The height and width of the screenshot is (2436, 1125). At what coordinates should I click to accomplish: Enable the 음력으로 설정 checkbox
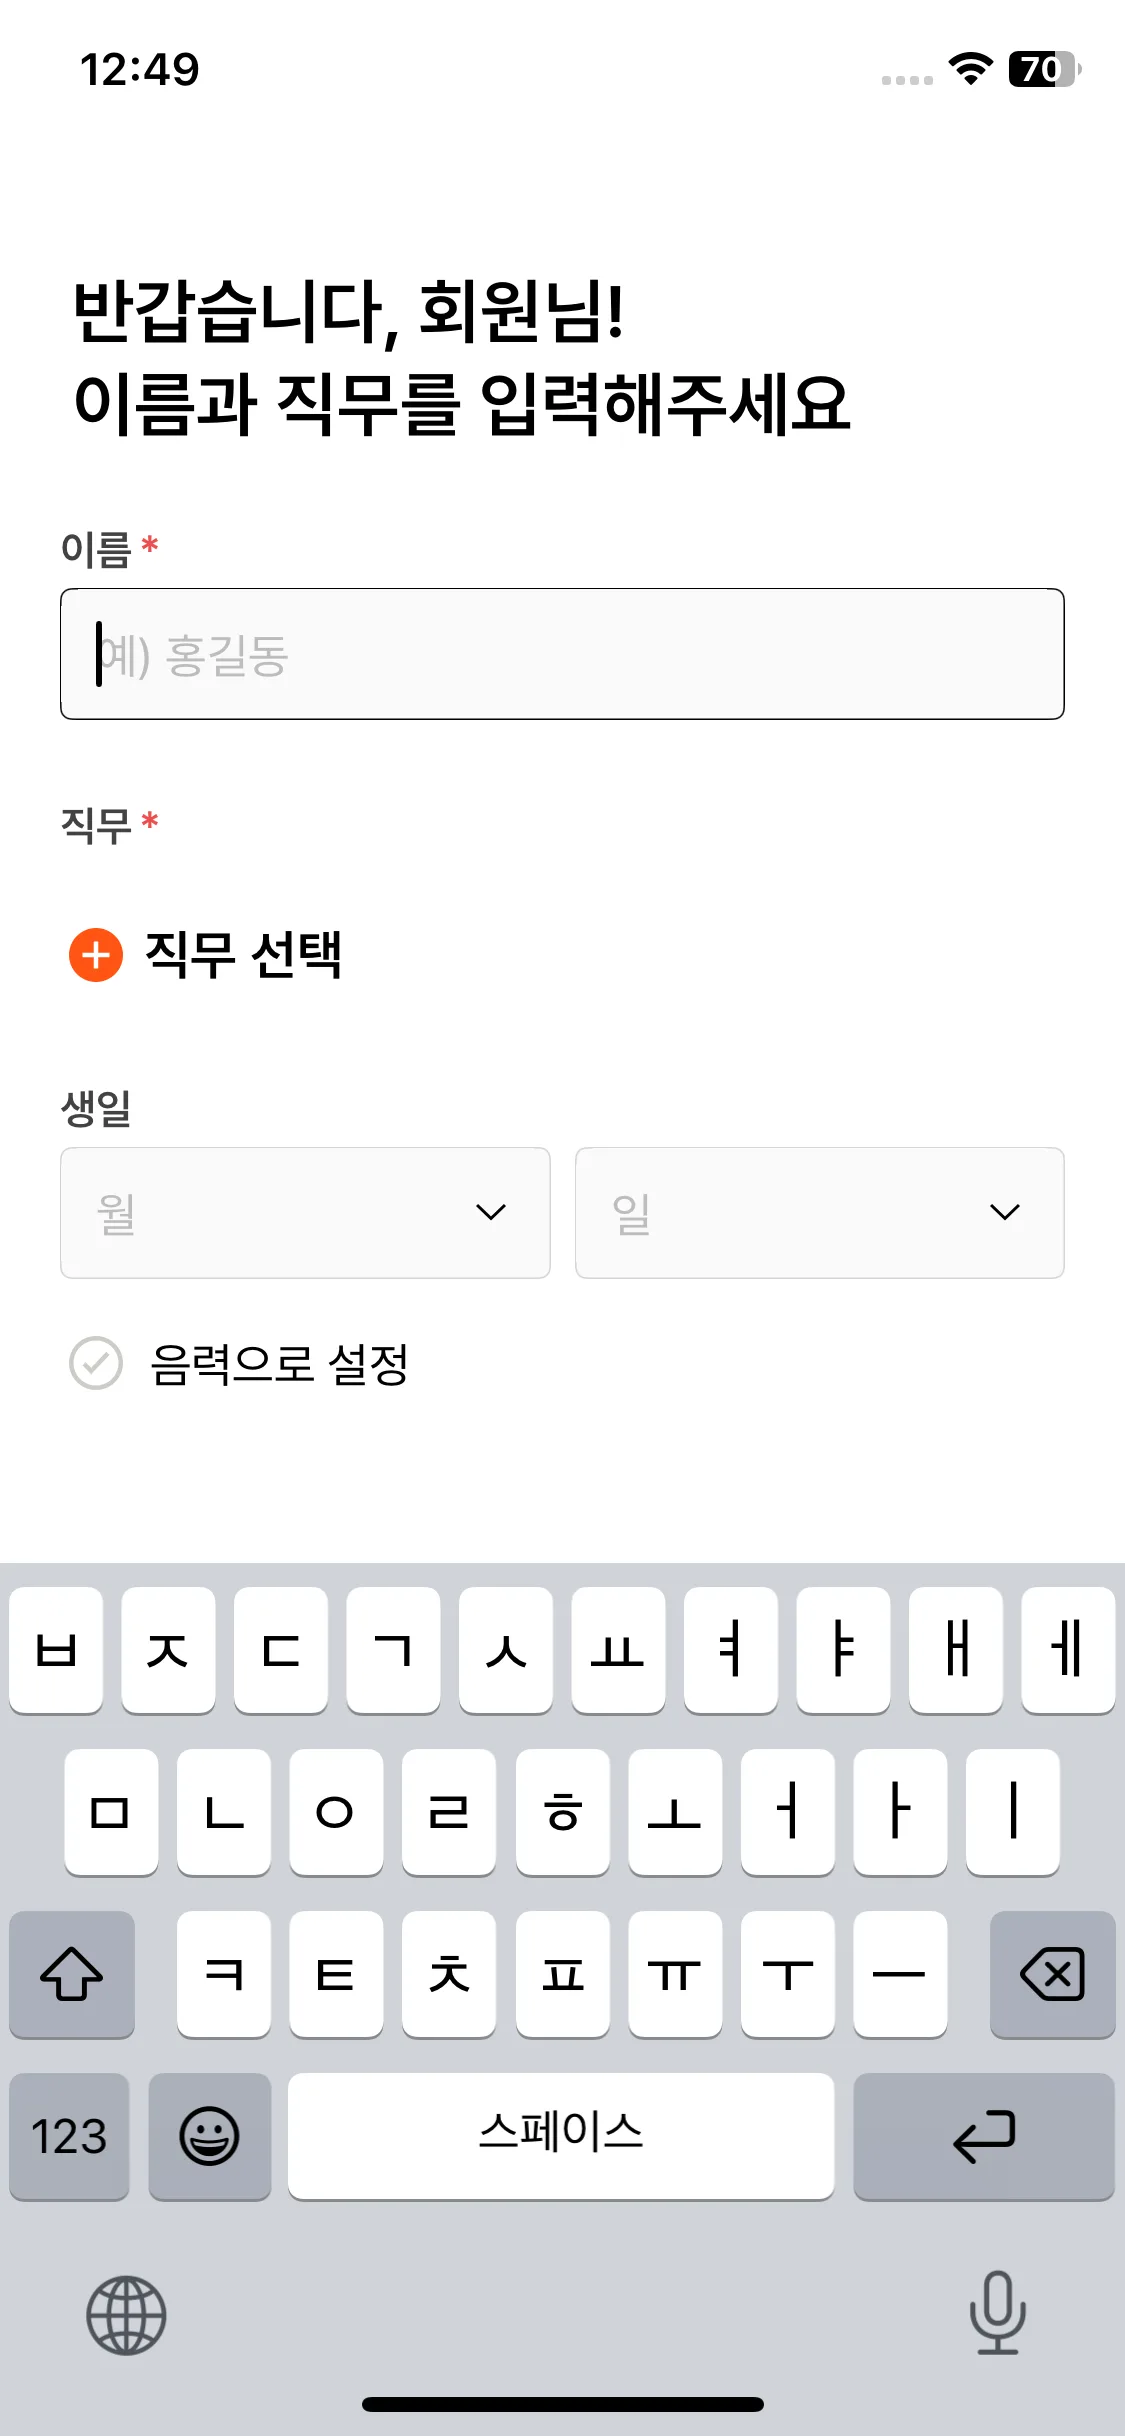coord(96,1363)
